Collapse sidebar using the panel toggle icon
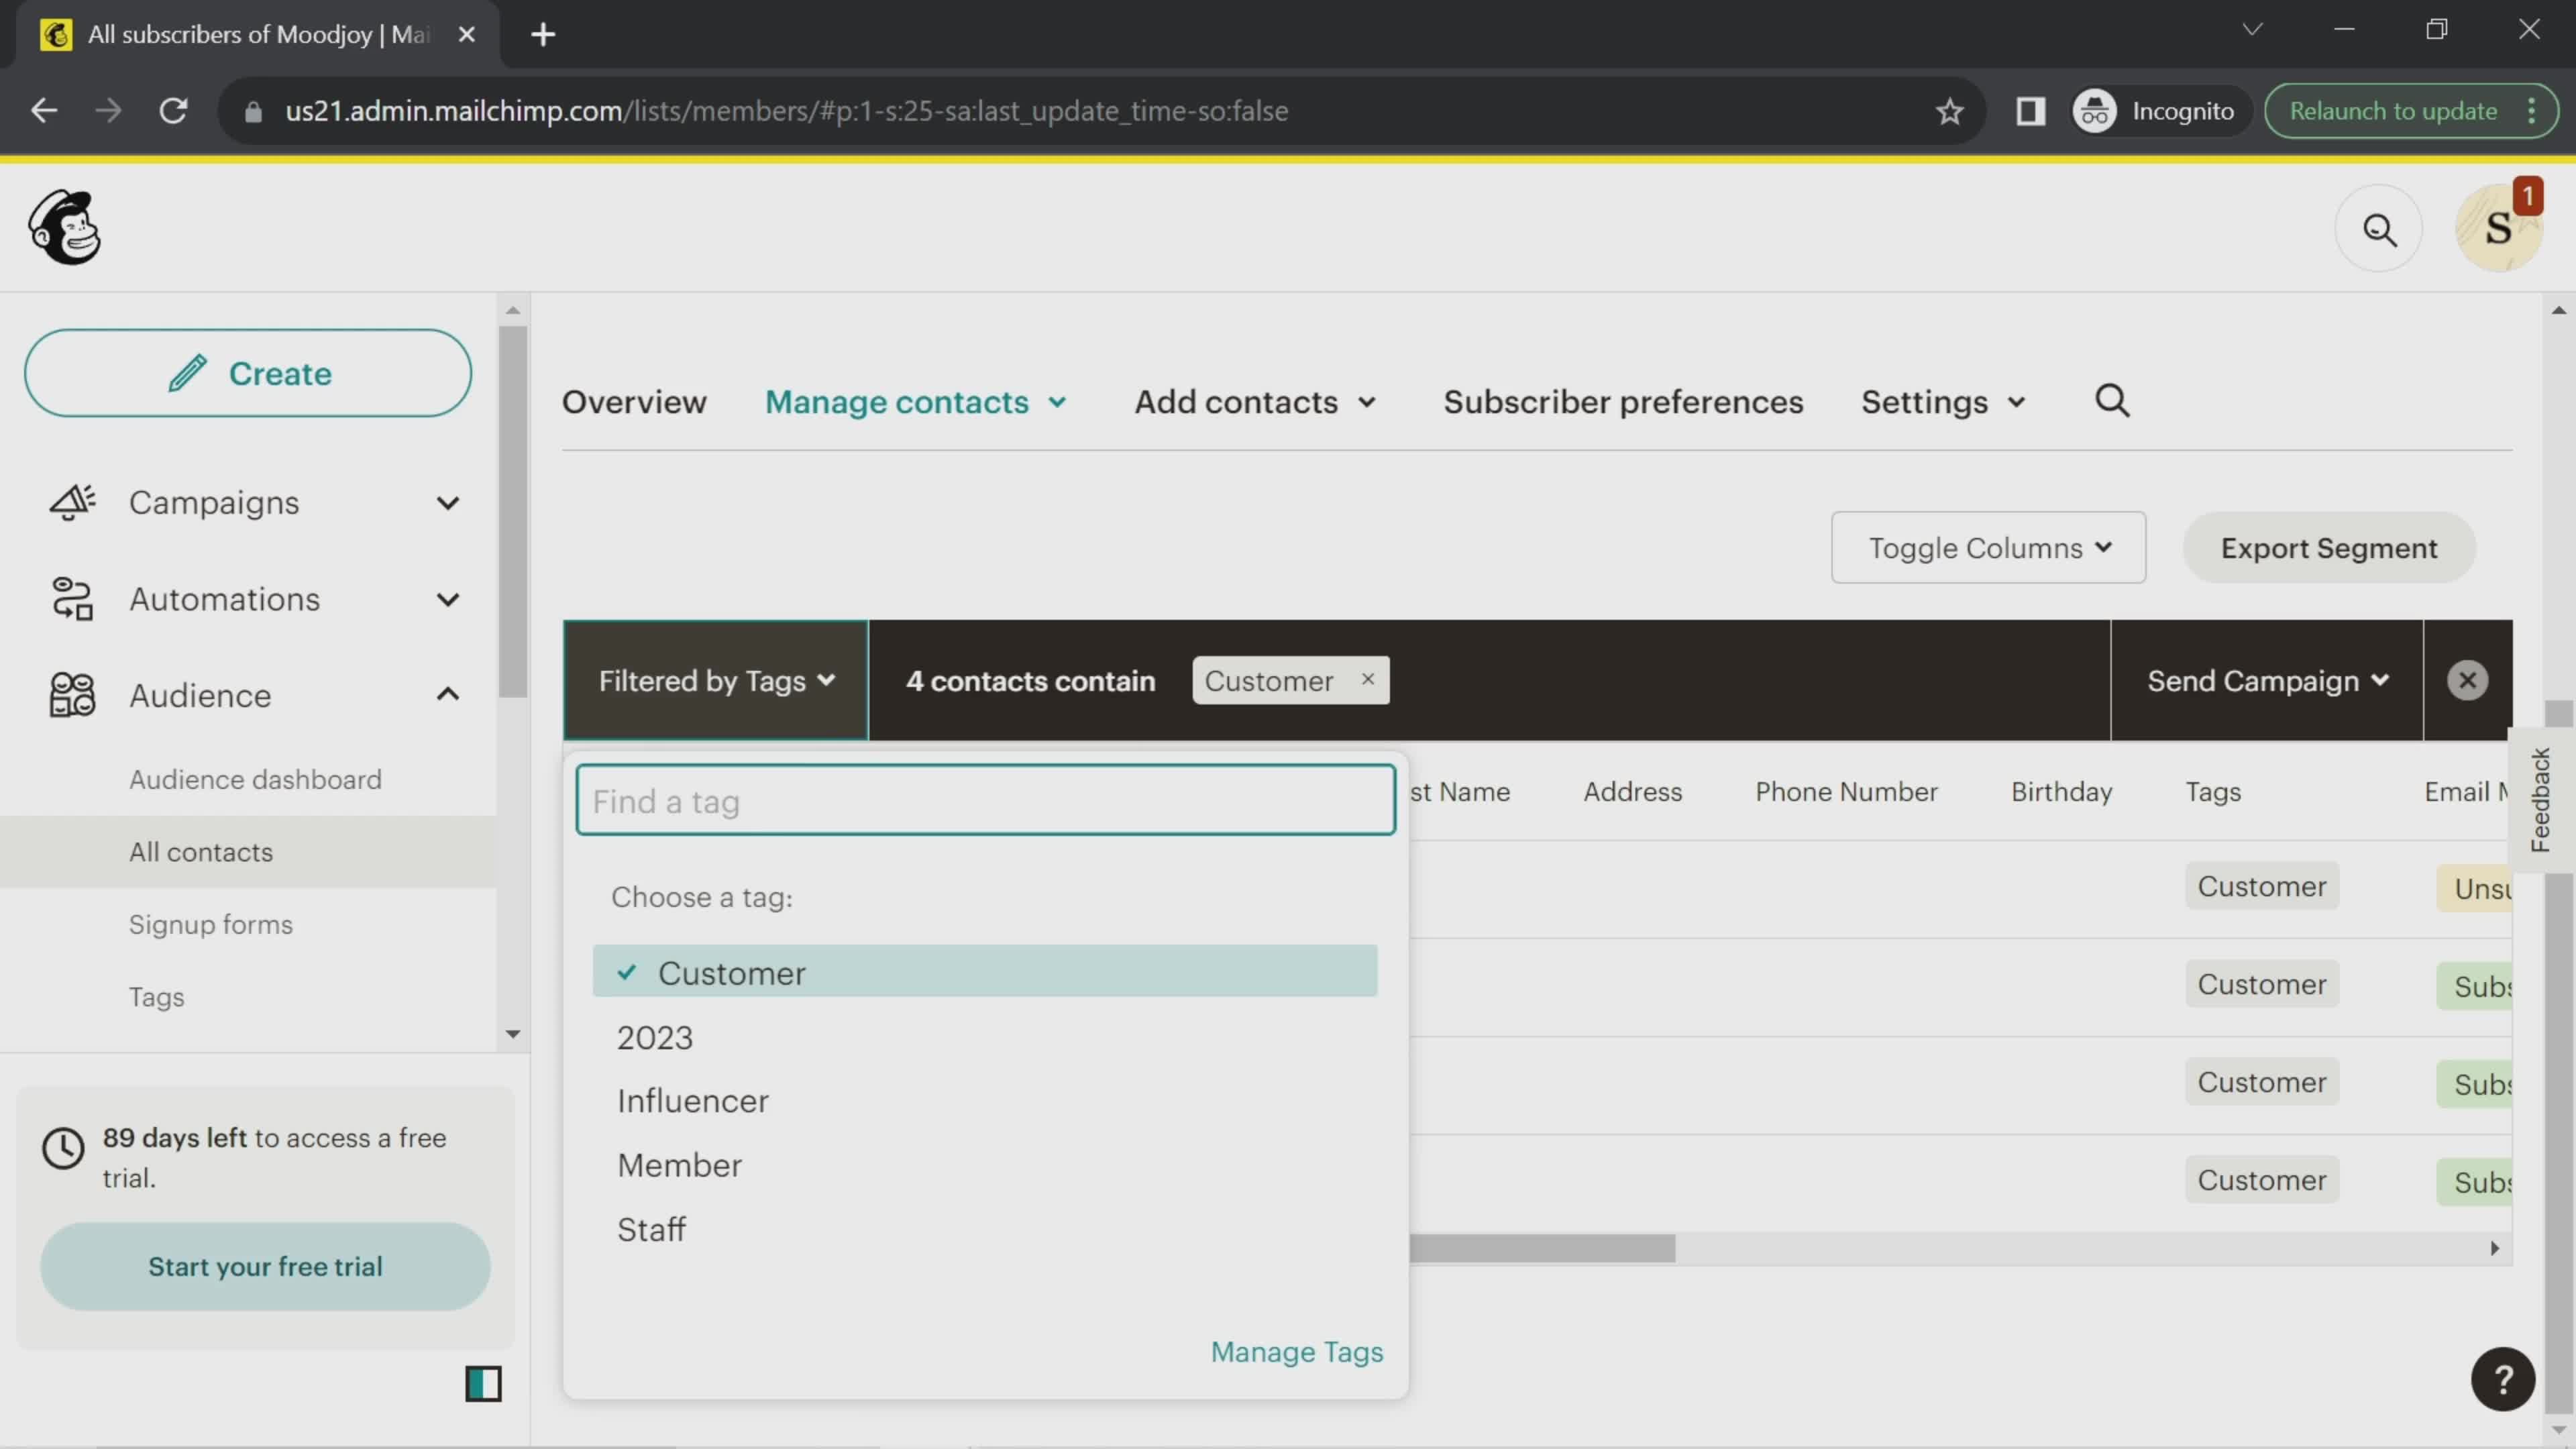The image size is (2576, 1449). (x=483, y=1384)
